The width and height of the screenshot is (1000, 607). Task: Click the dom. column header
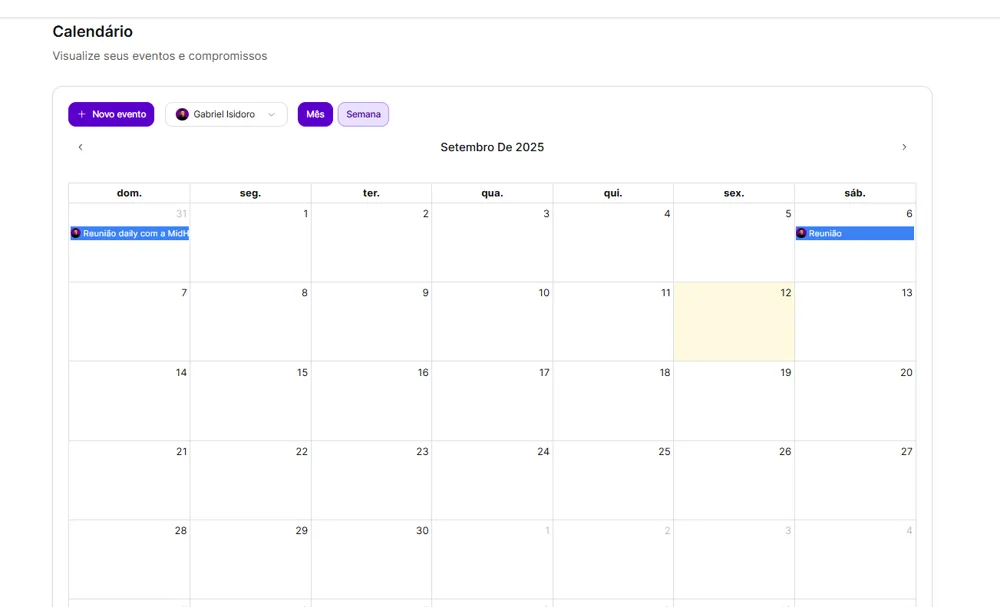tap(129, 193)
